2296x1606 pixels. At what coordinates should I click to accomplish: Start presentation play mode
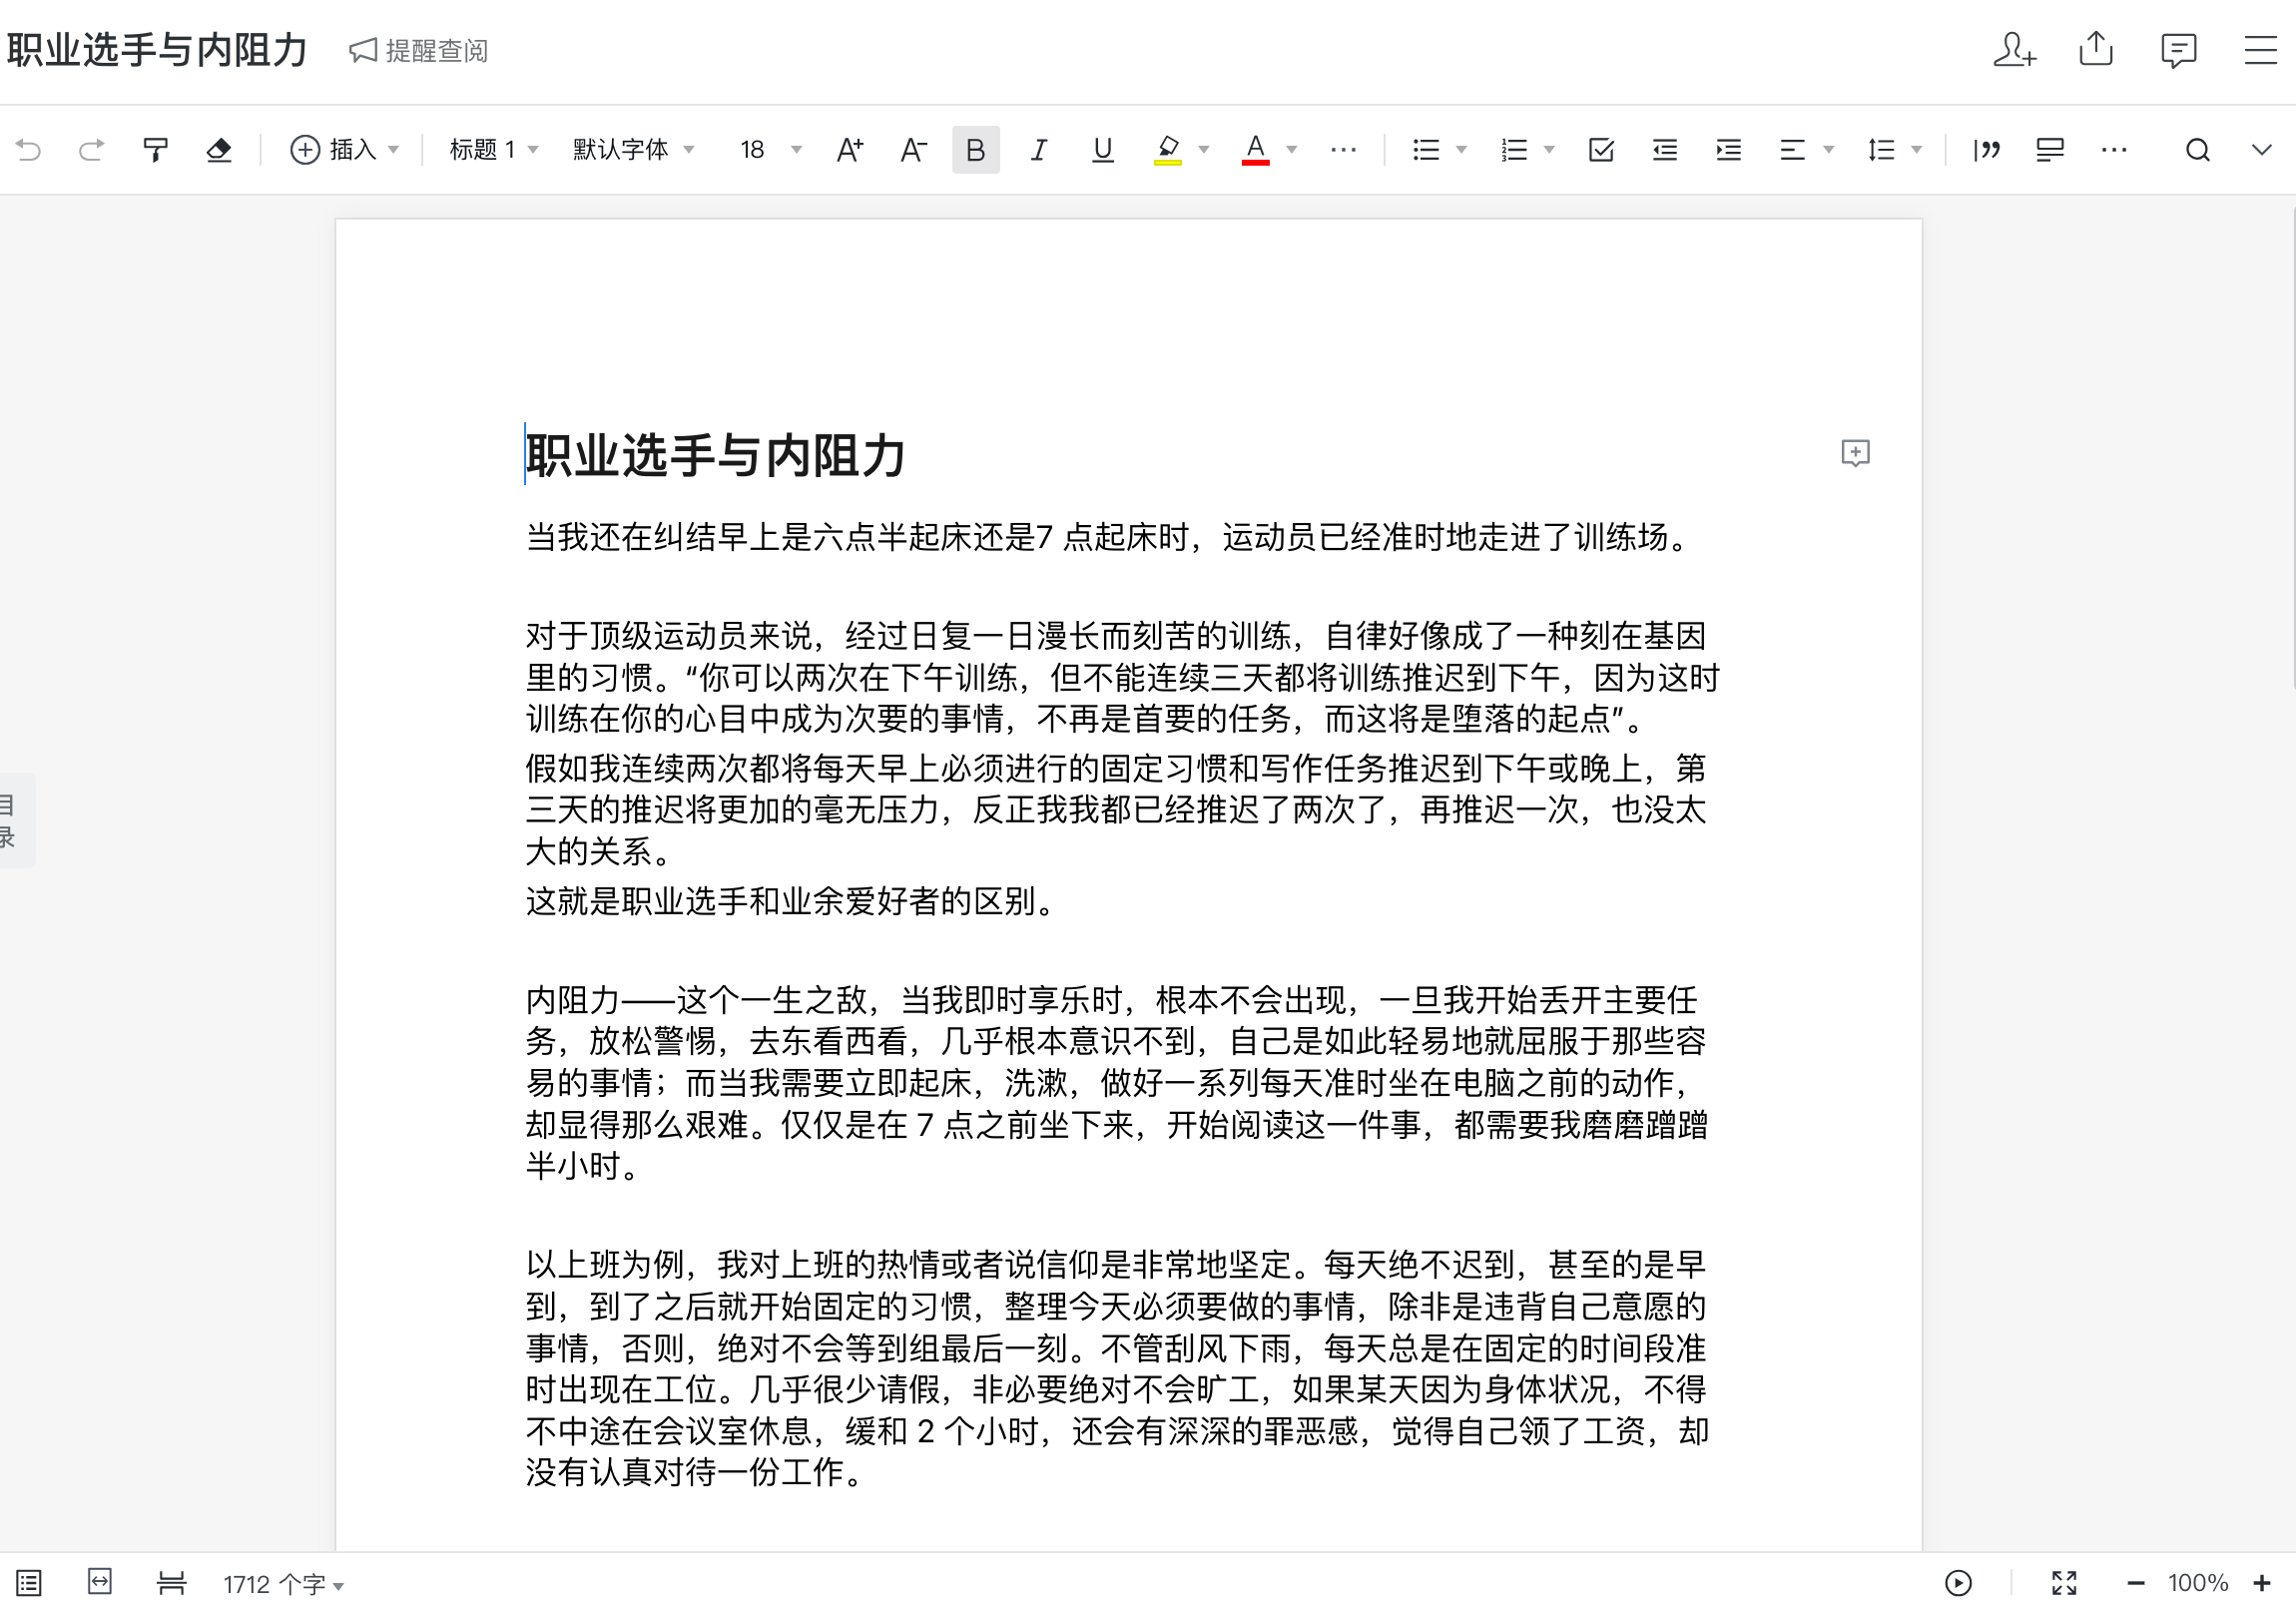1957,1583
